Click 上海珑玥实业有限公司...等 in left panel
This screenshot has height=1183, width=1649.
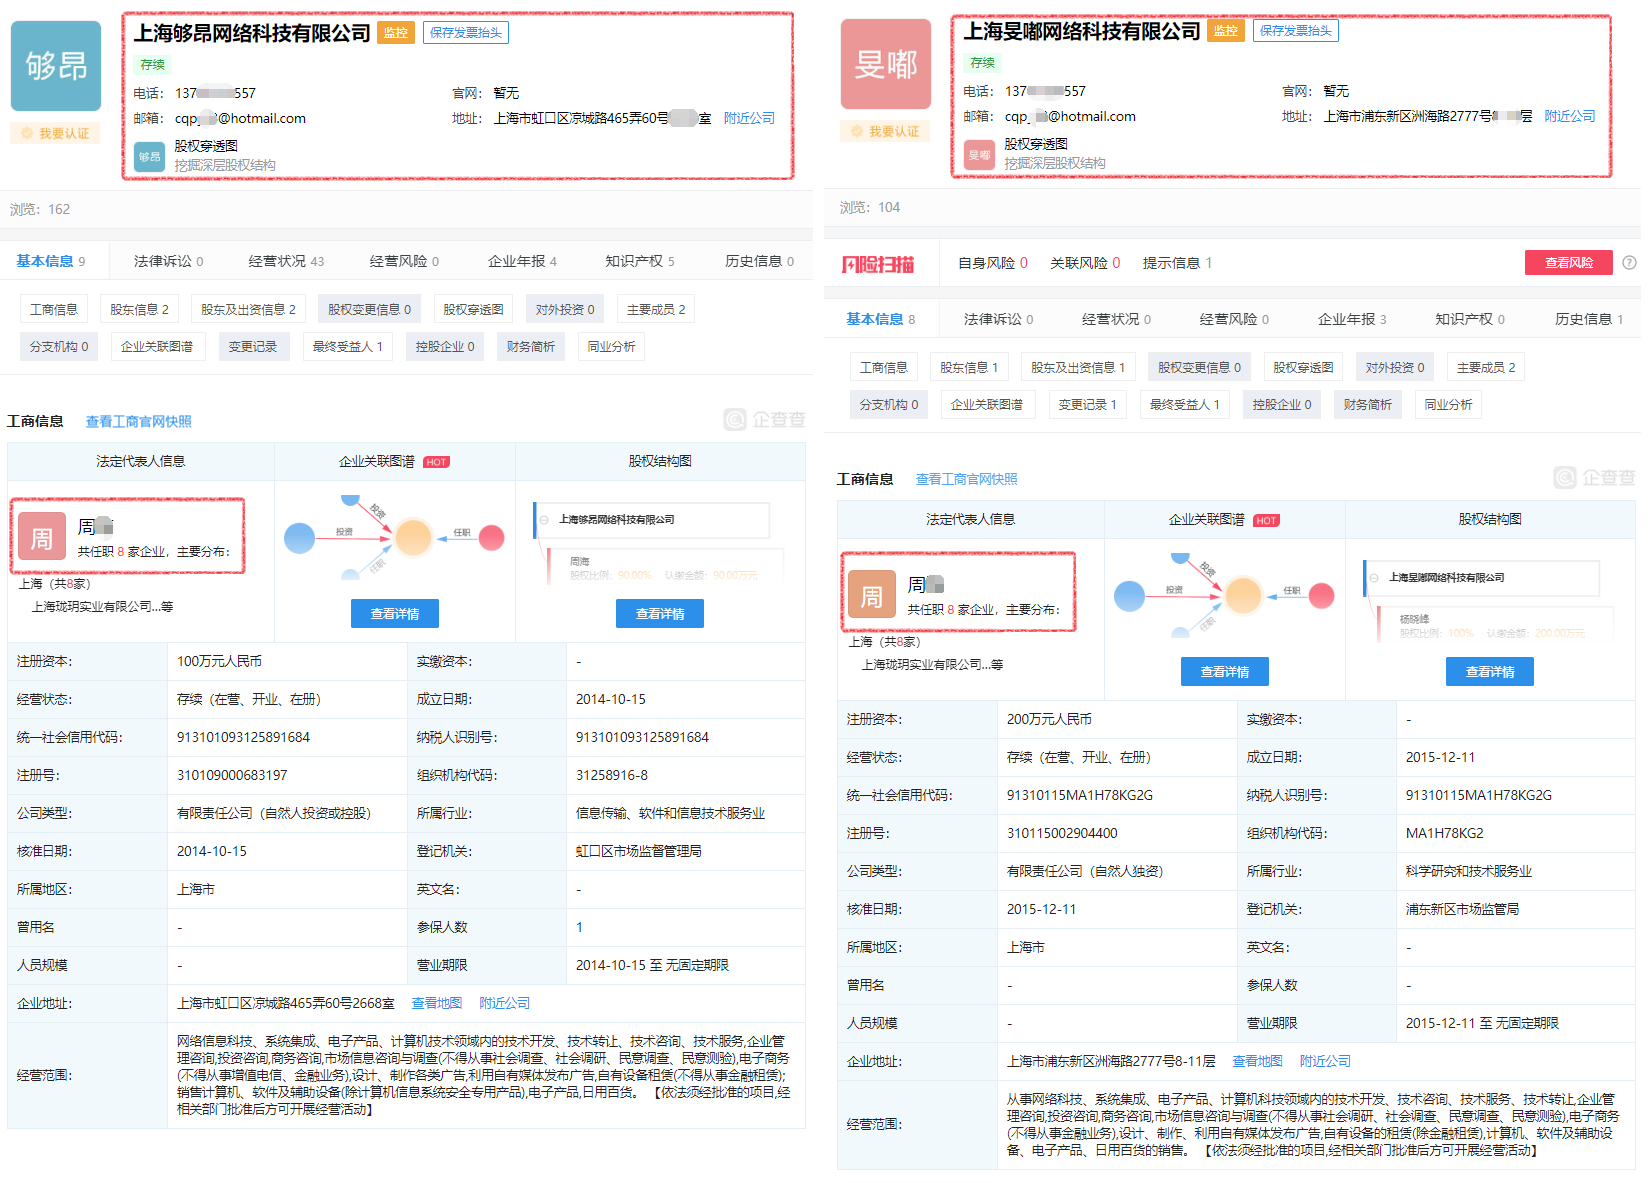[x=102, y=607]
